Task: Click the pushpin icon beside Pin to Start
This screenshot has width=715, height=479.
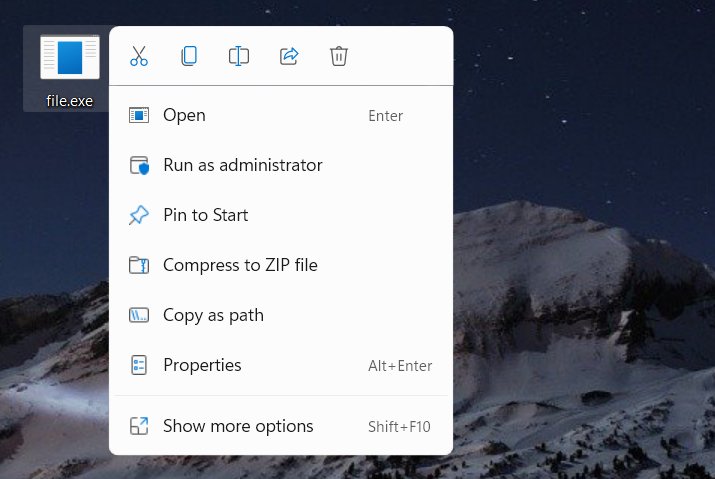Action: pyautogui.click(x=139, y=215)
